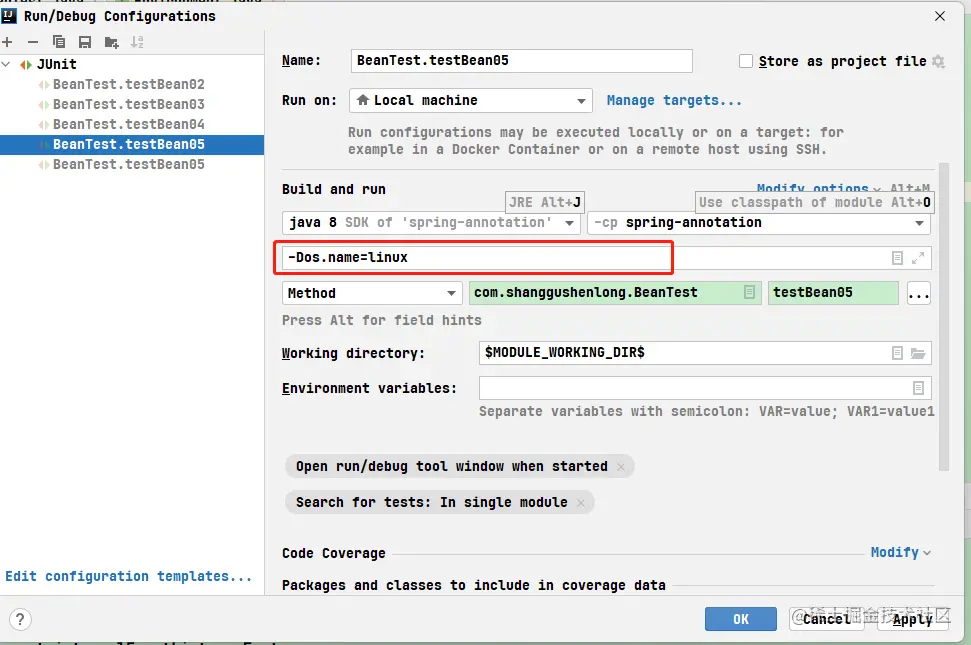971x645 pixels.
Task: Open the help question mark
Action: (21, 619)
